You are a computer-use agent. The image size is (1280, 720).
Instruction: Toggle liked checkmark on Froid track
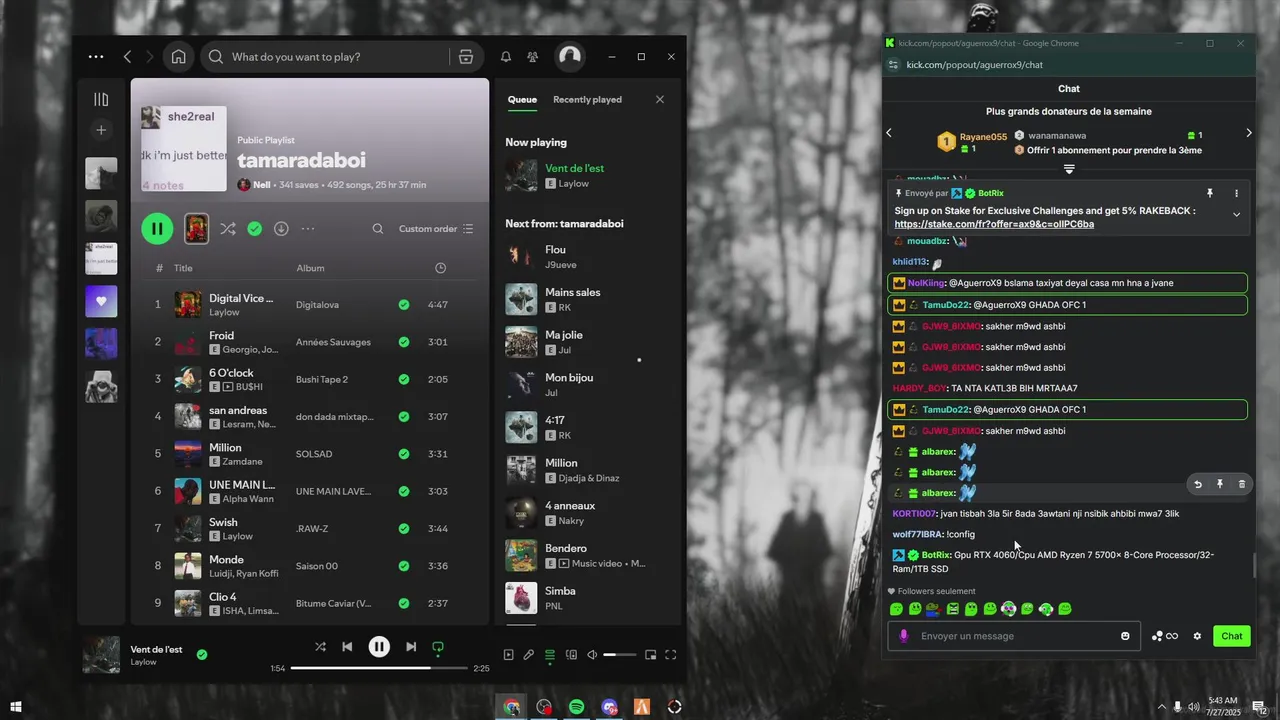click(404, 342)
